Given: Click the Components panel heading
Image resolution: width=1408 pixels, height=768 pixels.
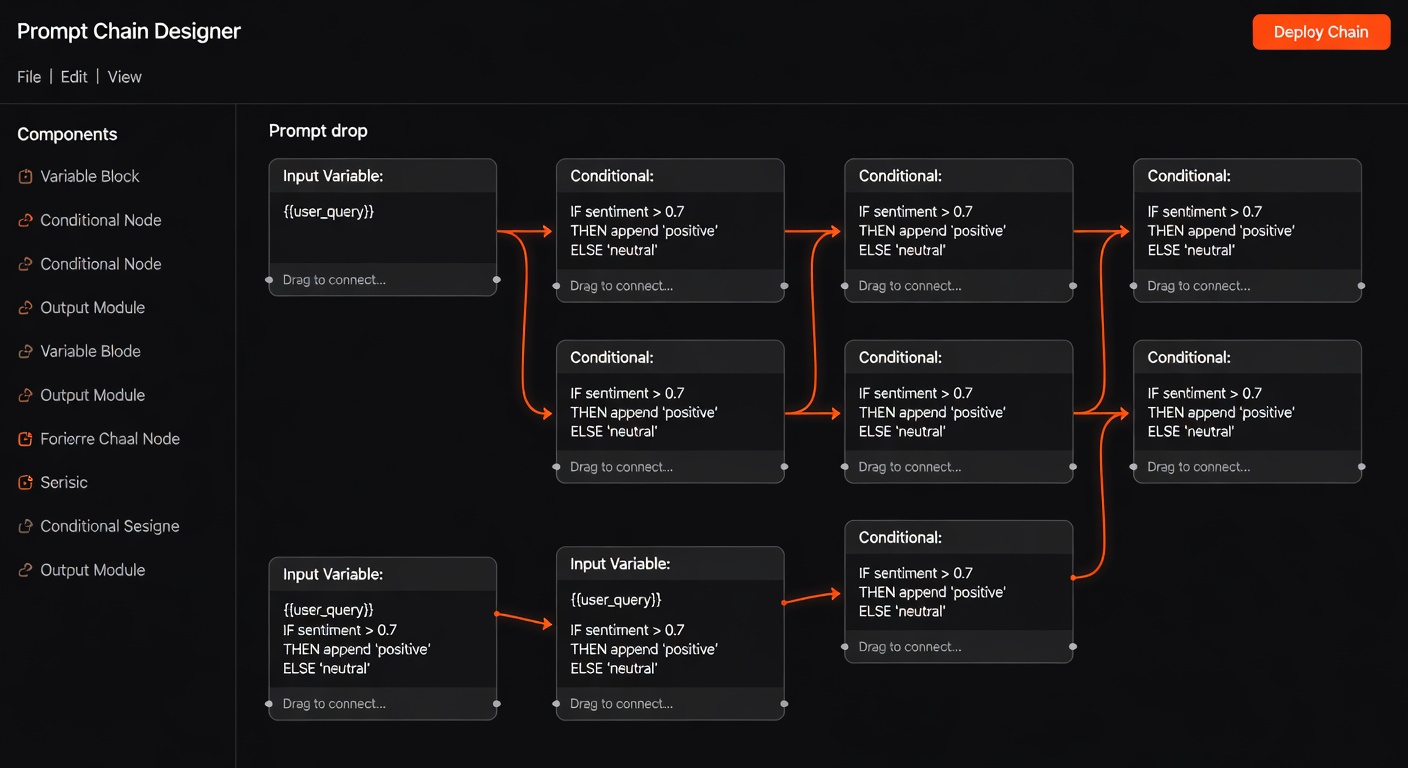Looking at the screenshot, I should tap(66, 134).
